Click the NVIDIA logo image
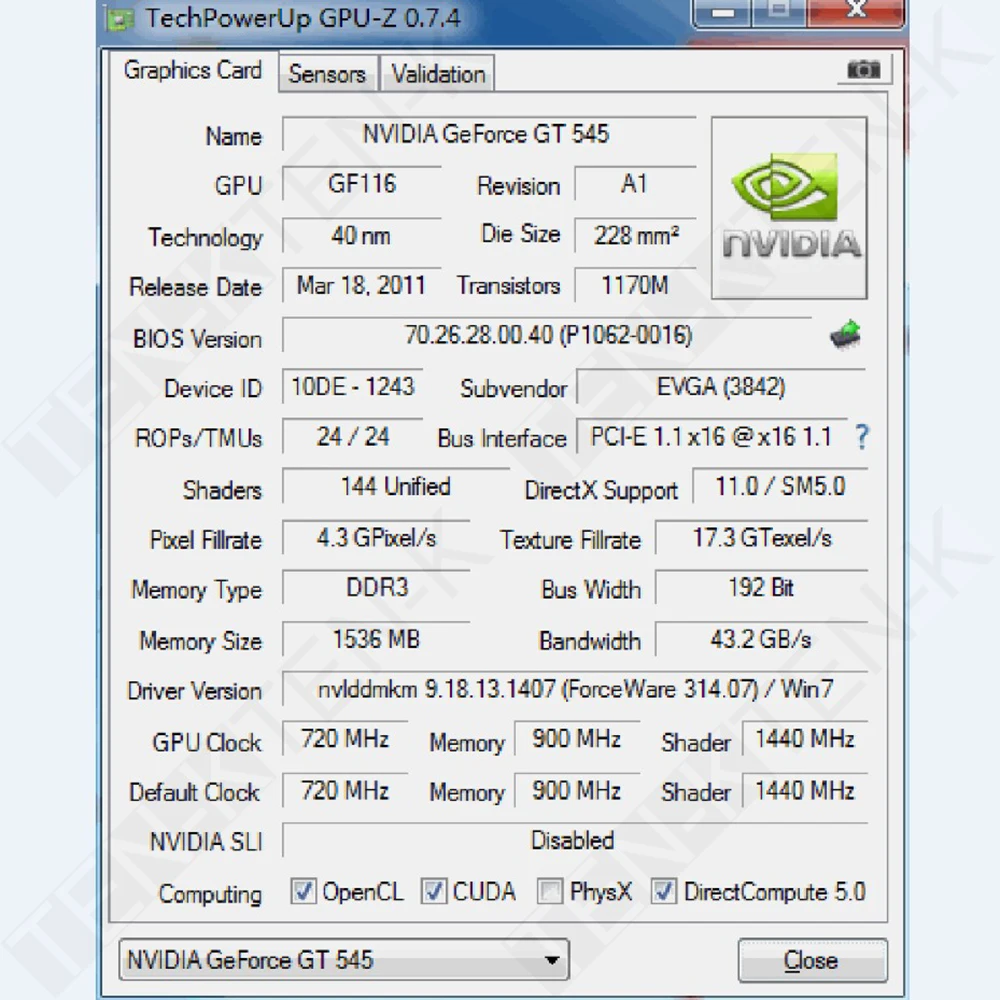The height and width of the screenshot is (1000, 1000). tap(790, 208)
